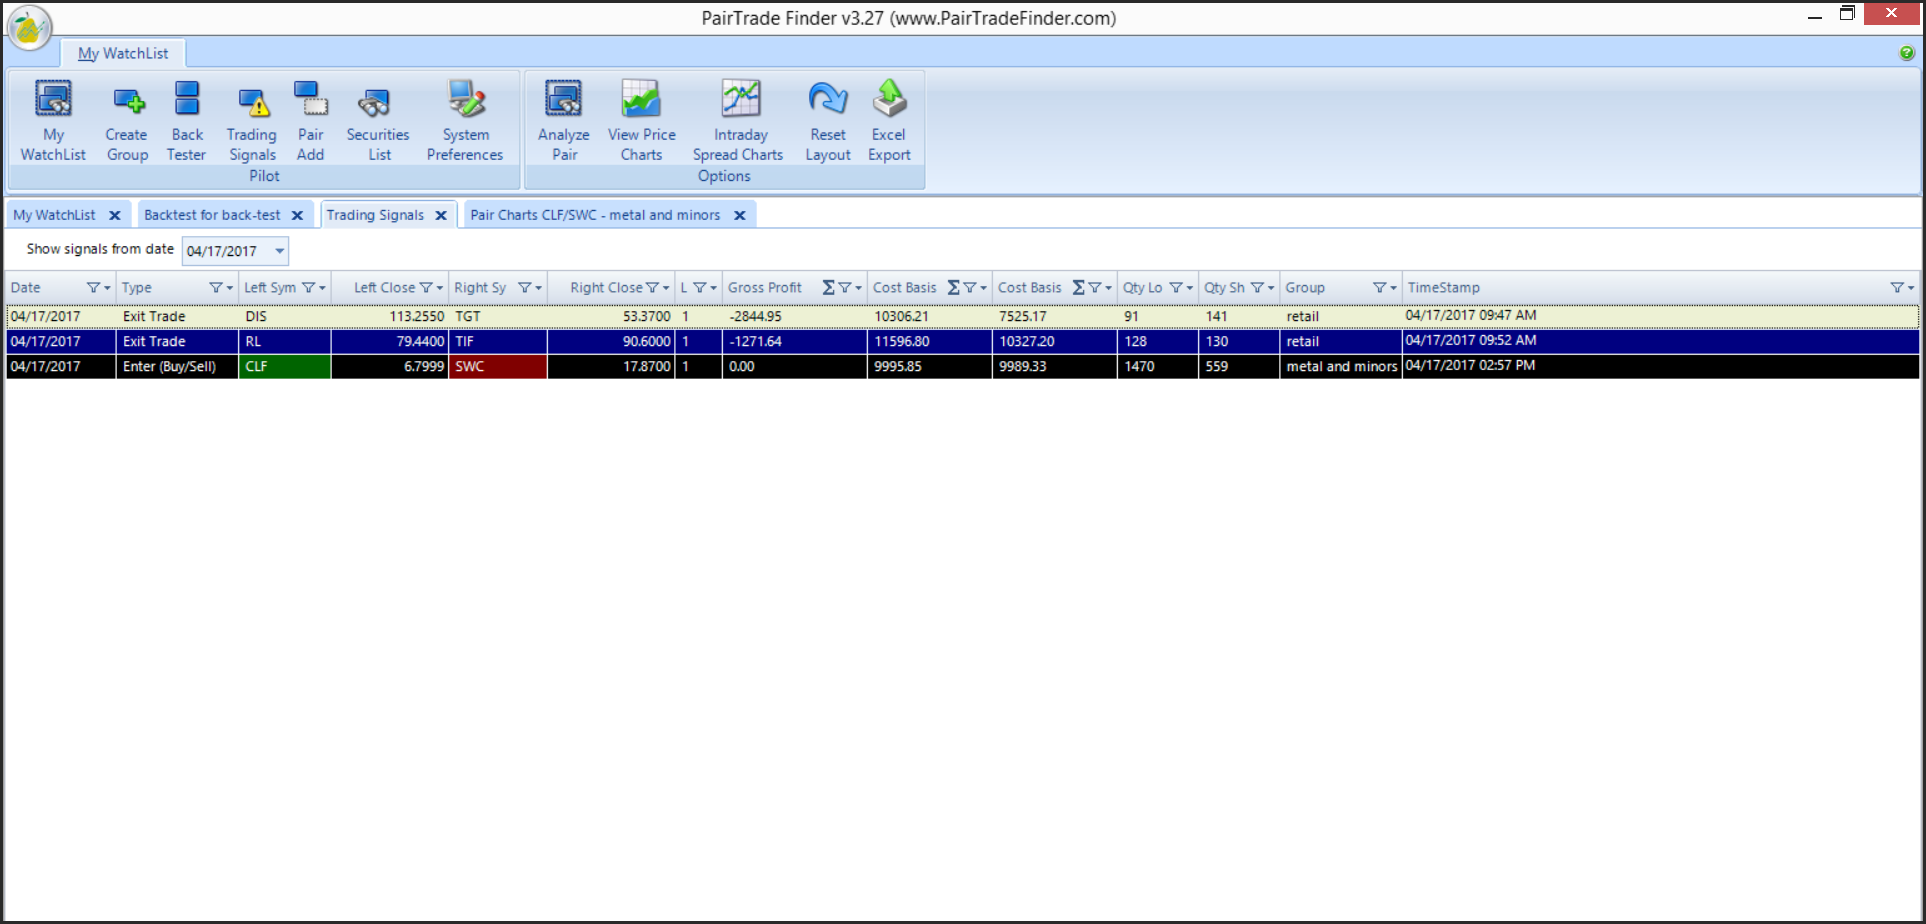Open the Securities List
Screen dimensions: 1926x924
[x=378, y=120]
